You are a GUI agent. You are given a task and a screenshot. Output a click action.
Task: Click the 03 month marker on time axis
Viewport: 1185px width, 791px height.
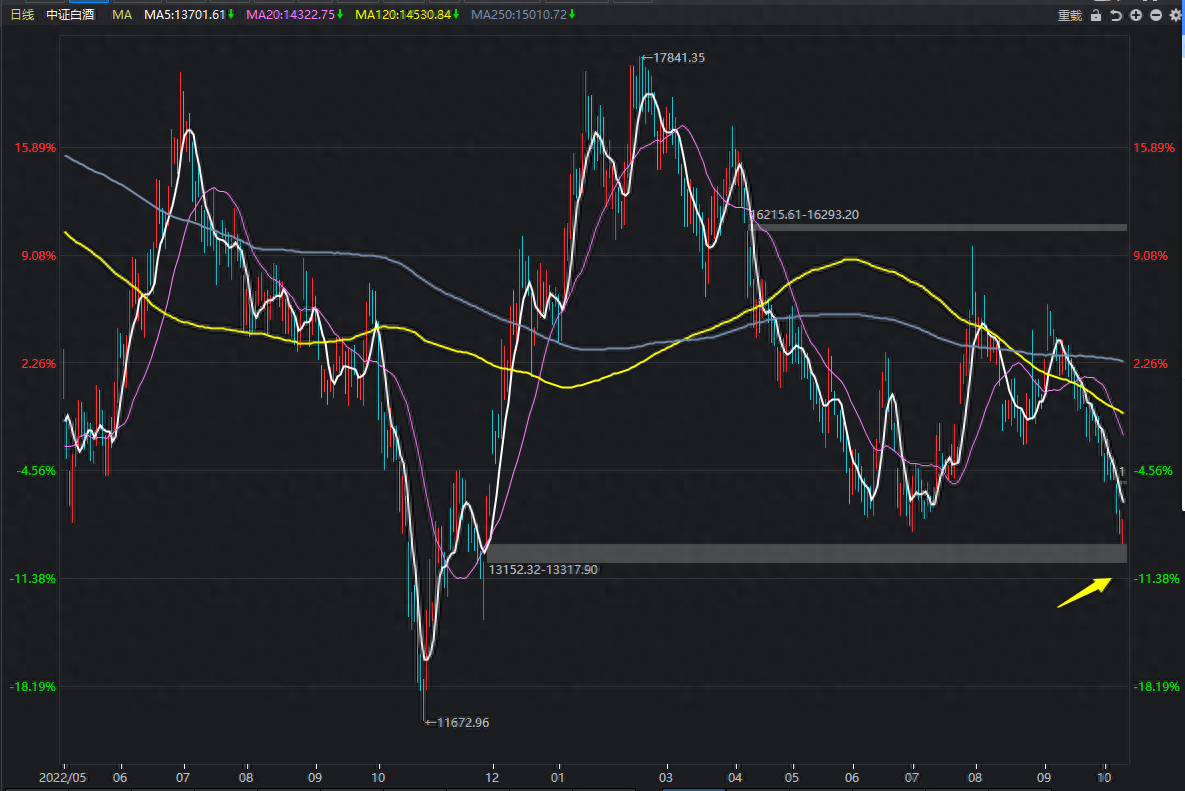(665, 777)
